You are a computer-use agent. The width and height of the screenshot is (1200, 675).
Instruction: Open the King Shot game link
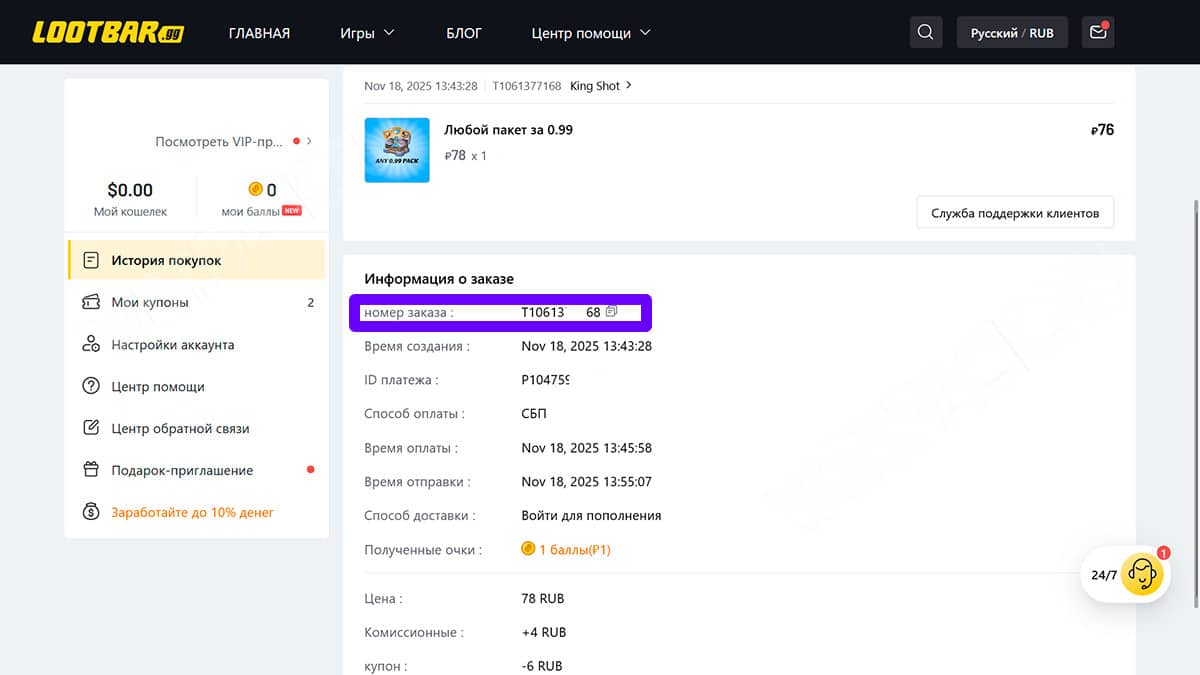point(600,86)
